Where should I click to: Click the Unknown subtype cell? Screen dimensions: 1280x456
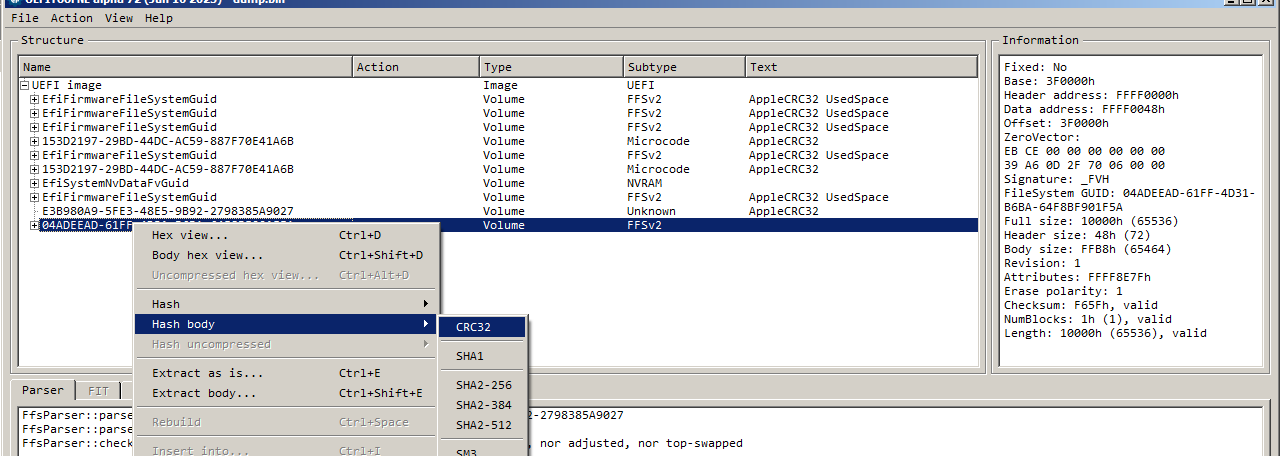coord(684,211)
